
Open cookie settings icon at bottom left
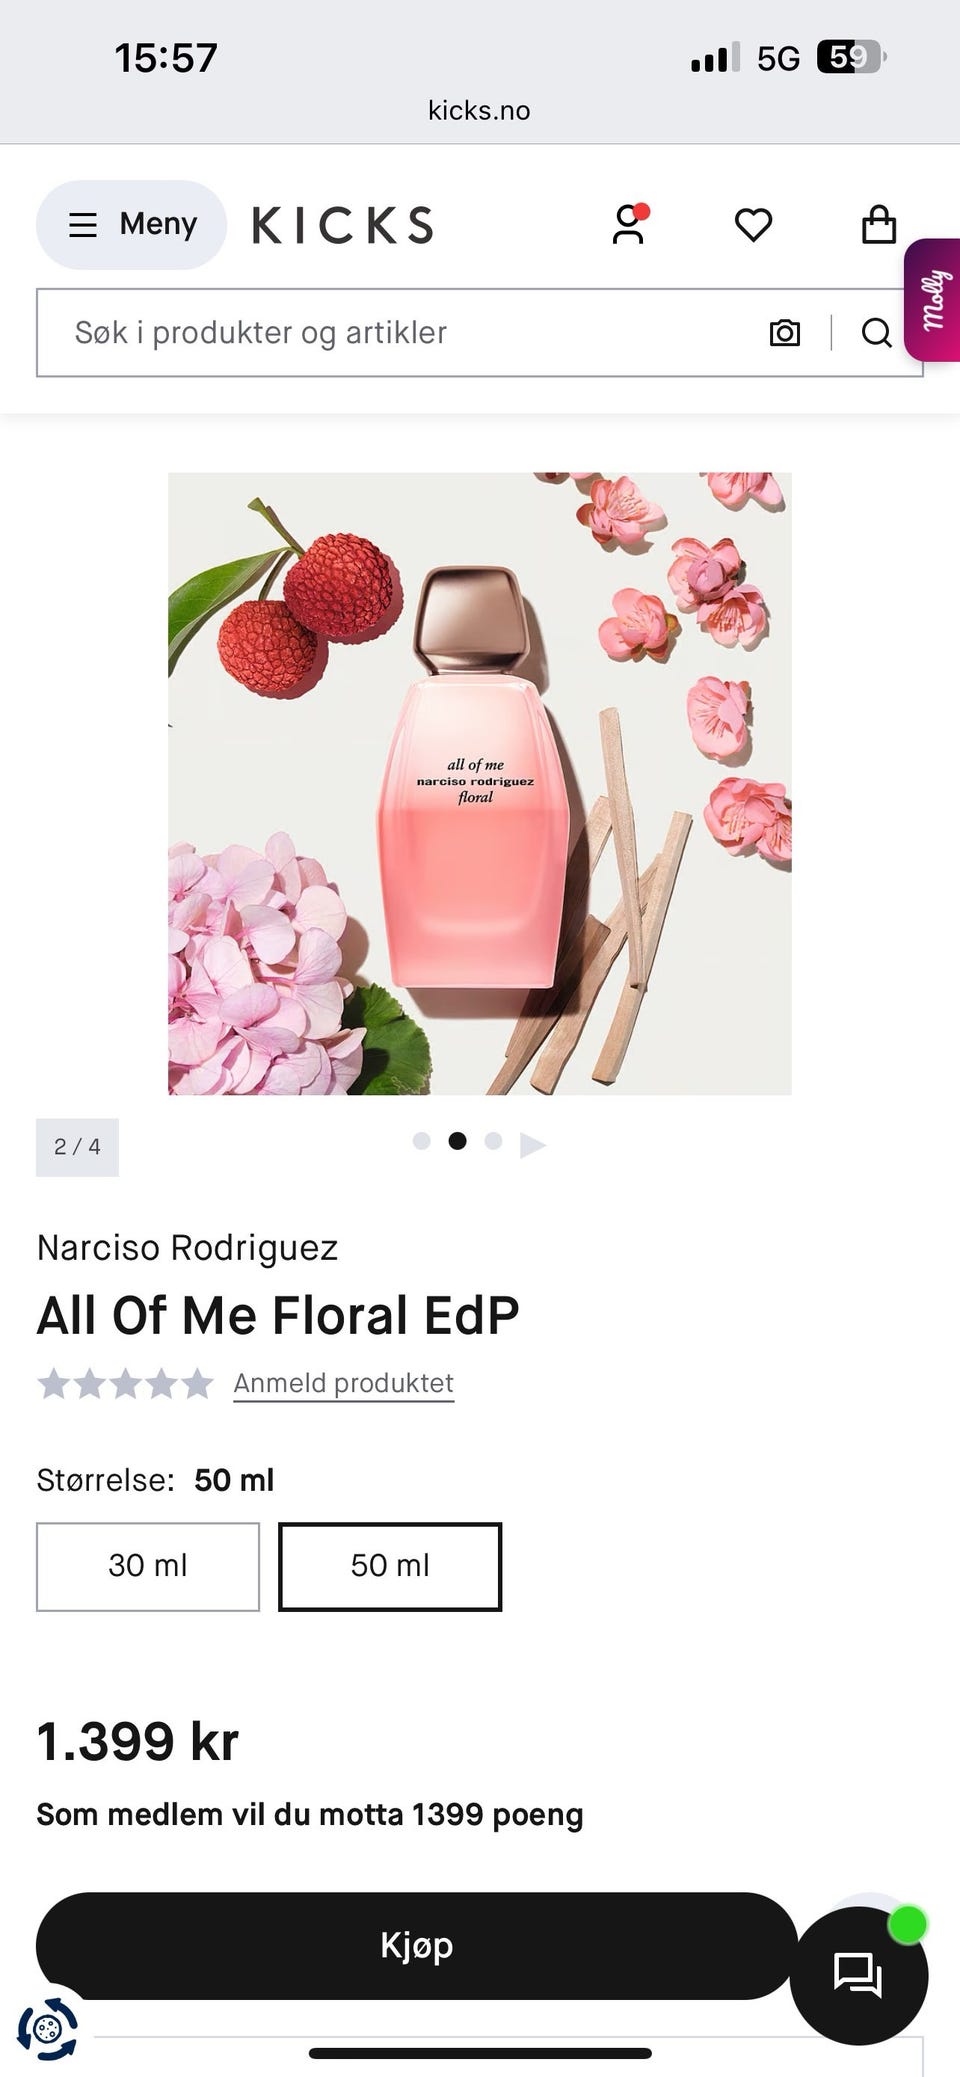[x=46, y=2029]
